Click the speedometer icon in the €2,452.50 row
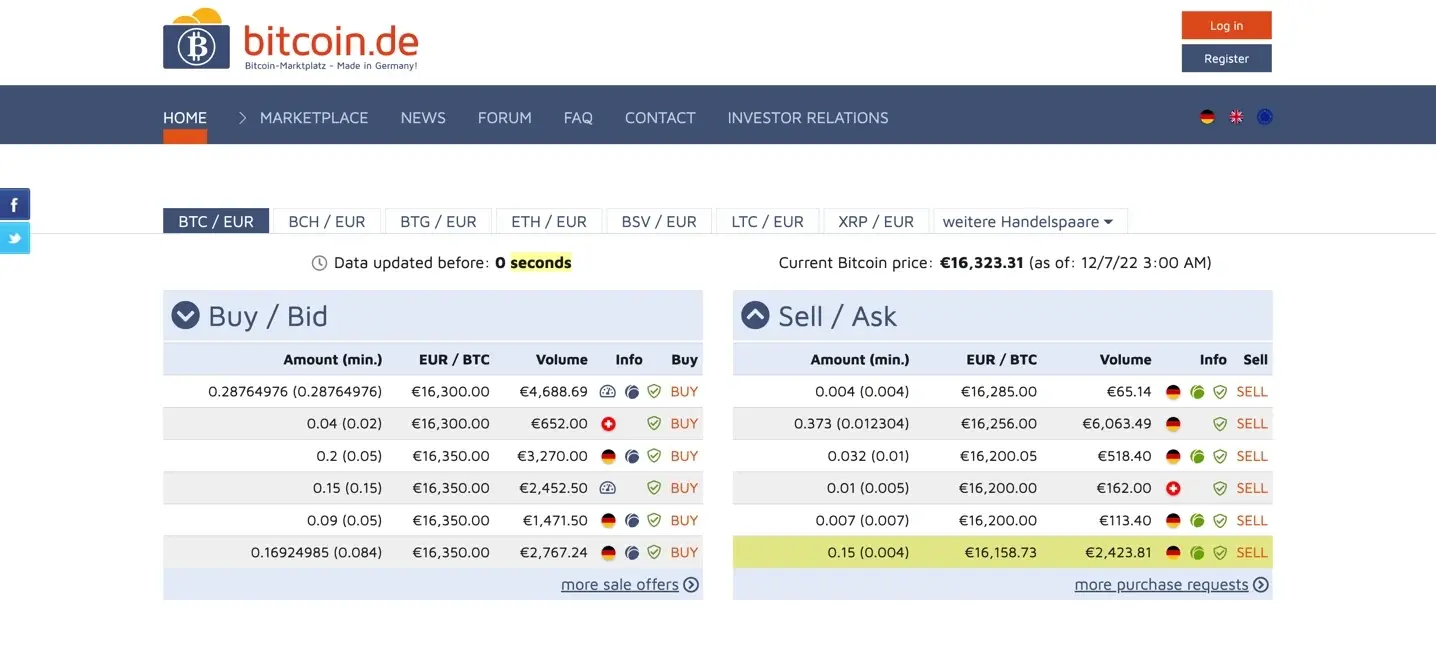 coord(608,488)
